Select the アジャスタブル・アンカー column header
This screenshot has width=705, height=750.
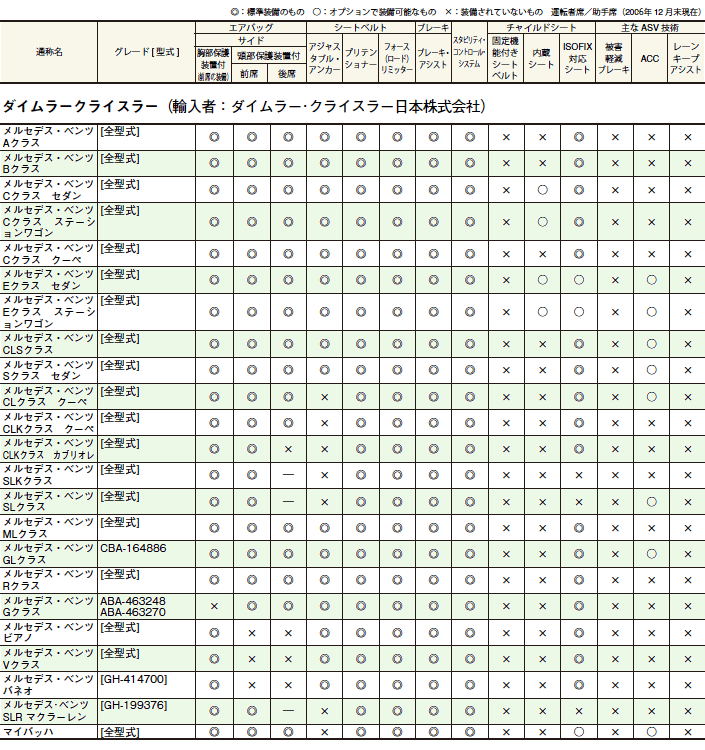324,58
